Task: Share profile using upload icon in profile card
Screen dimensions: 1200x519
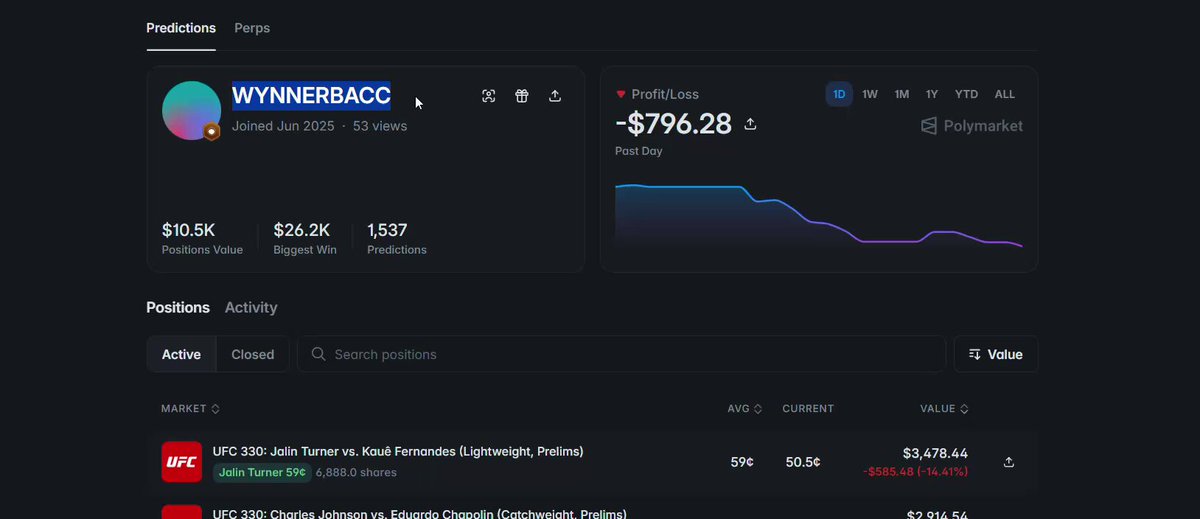Action: (555, 96)
